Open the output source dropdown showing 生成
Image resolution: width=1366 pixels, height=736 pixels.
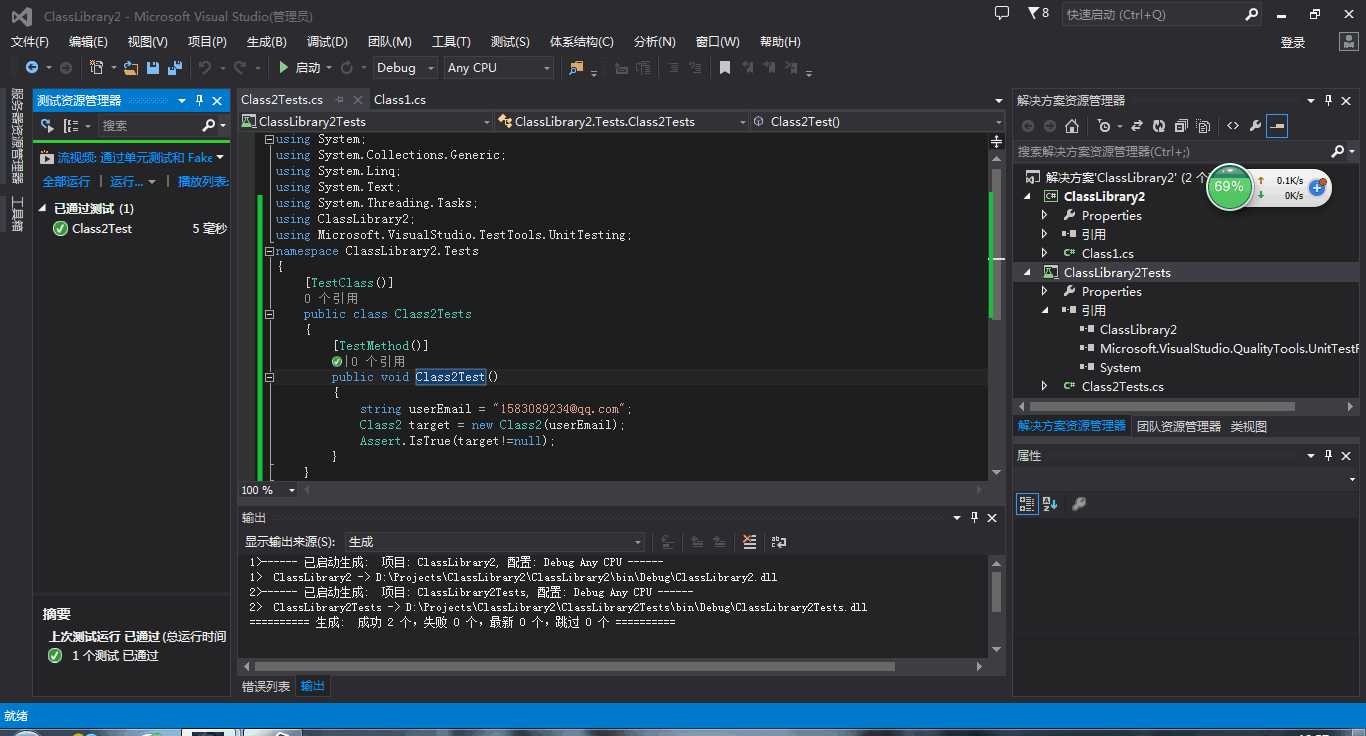pyautogui.click(x=495, y=542)
